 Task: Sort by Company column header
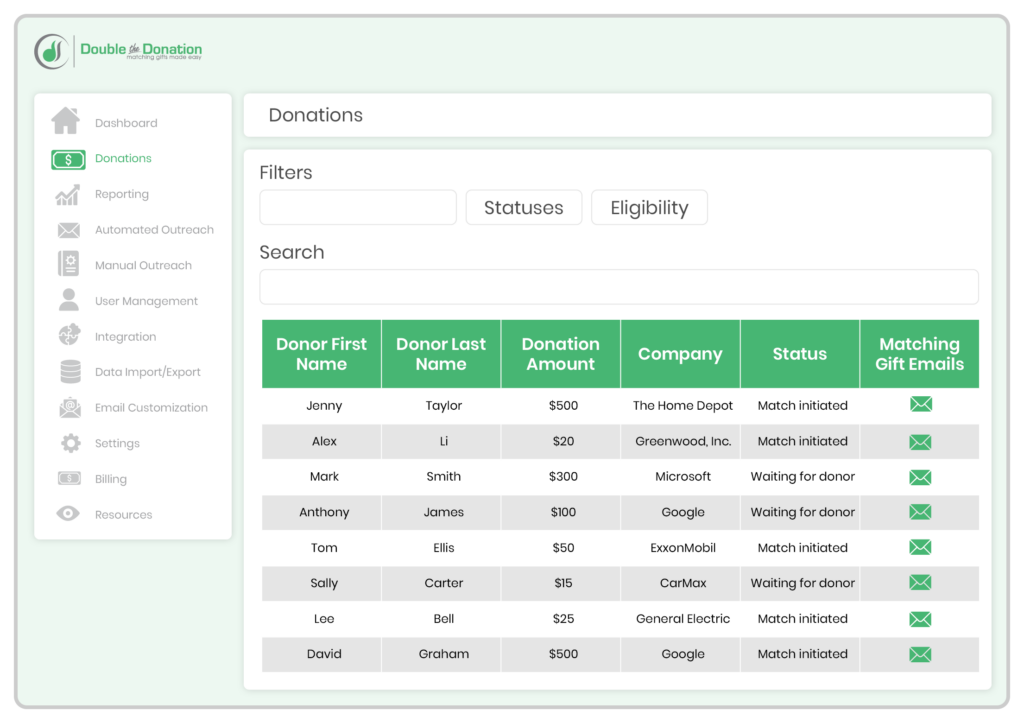(680, 354)
